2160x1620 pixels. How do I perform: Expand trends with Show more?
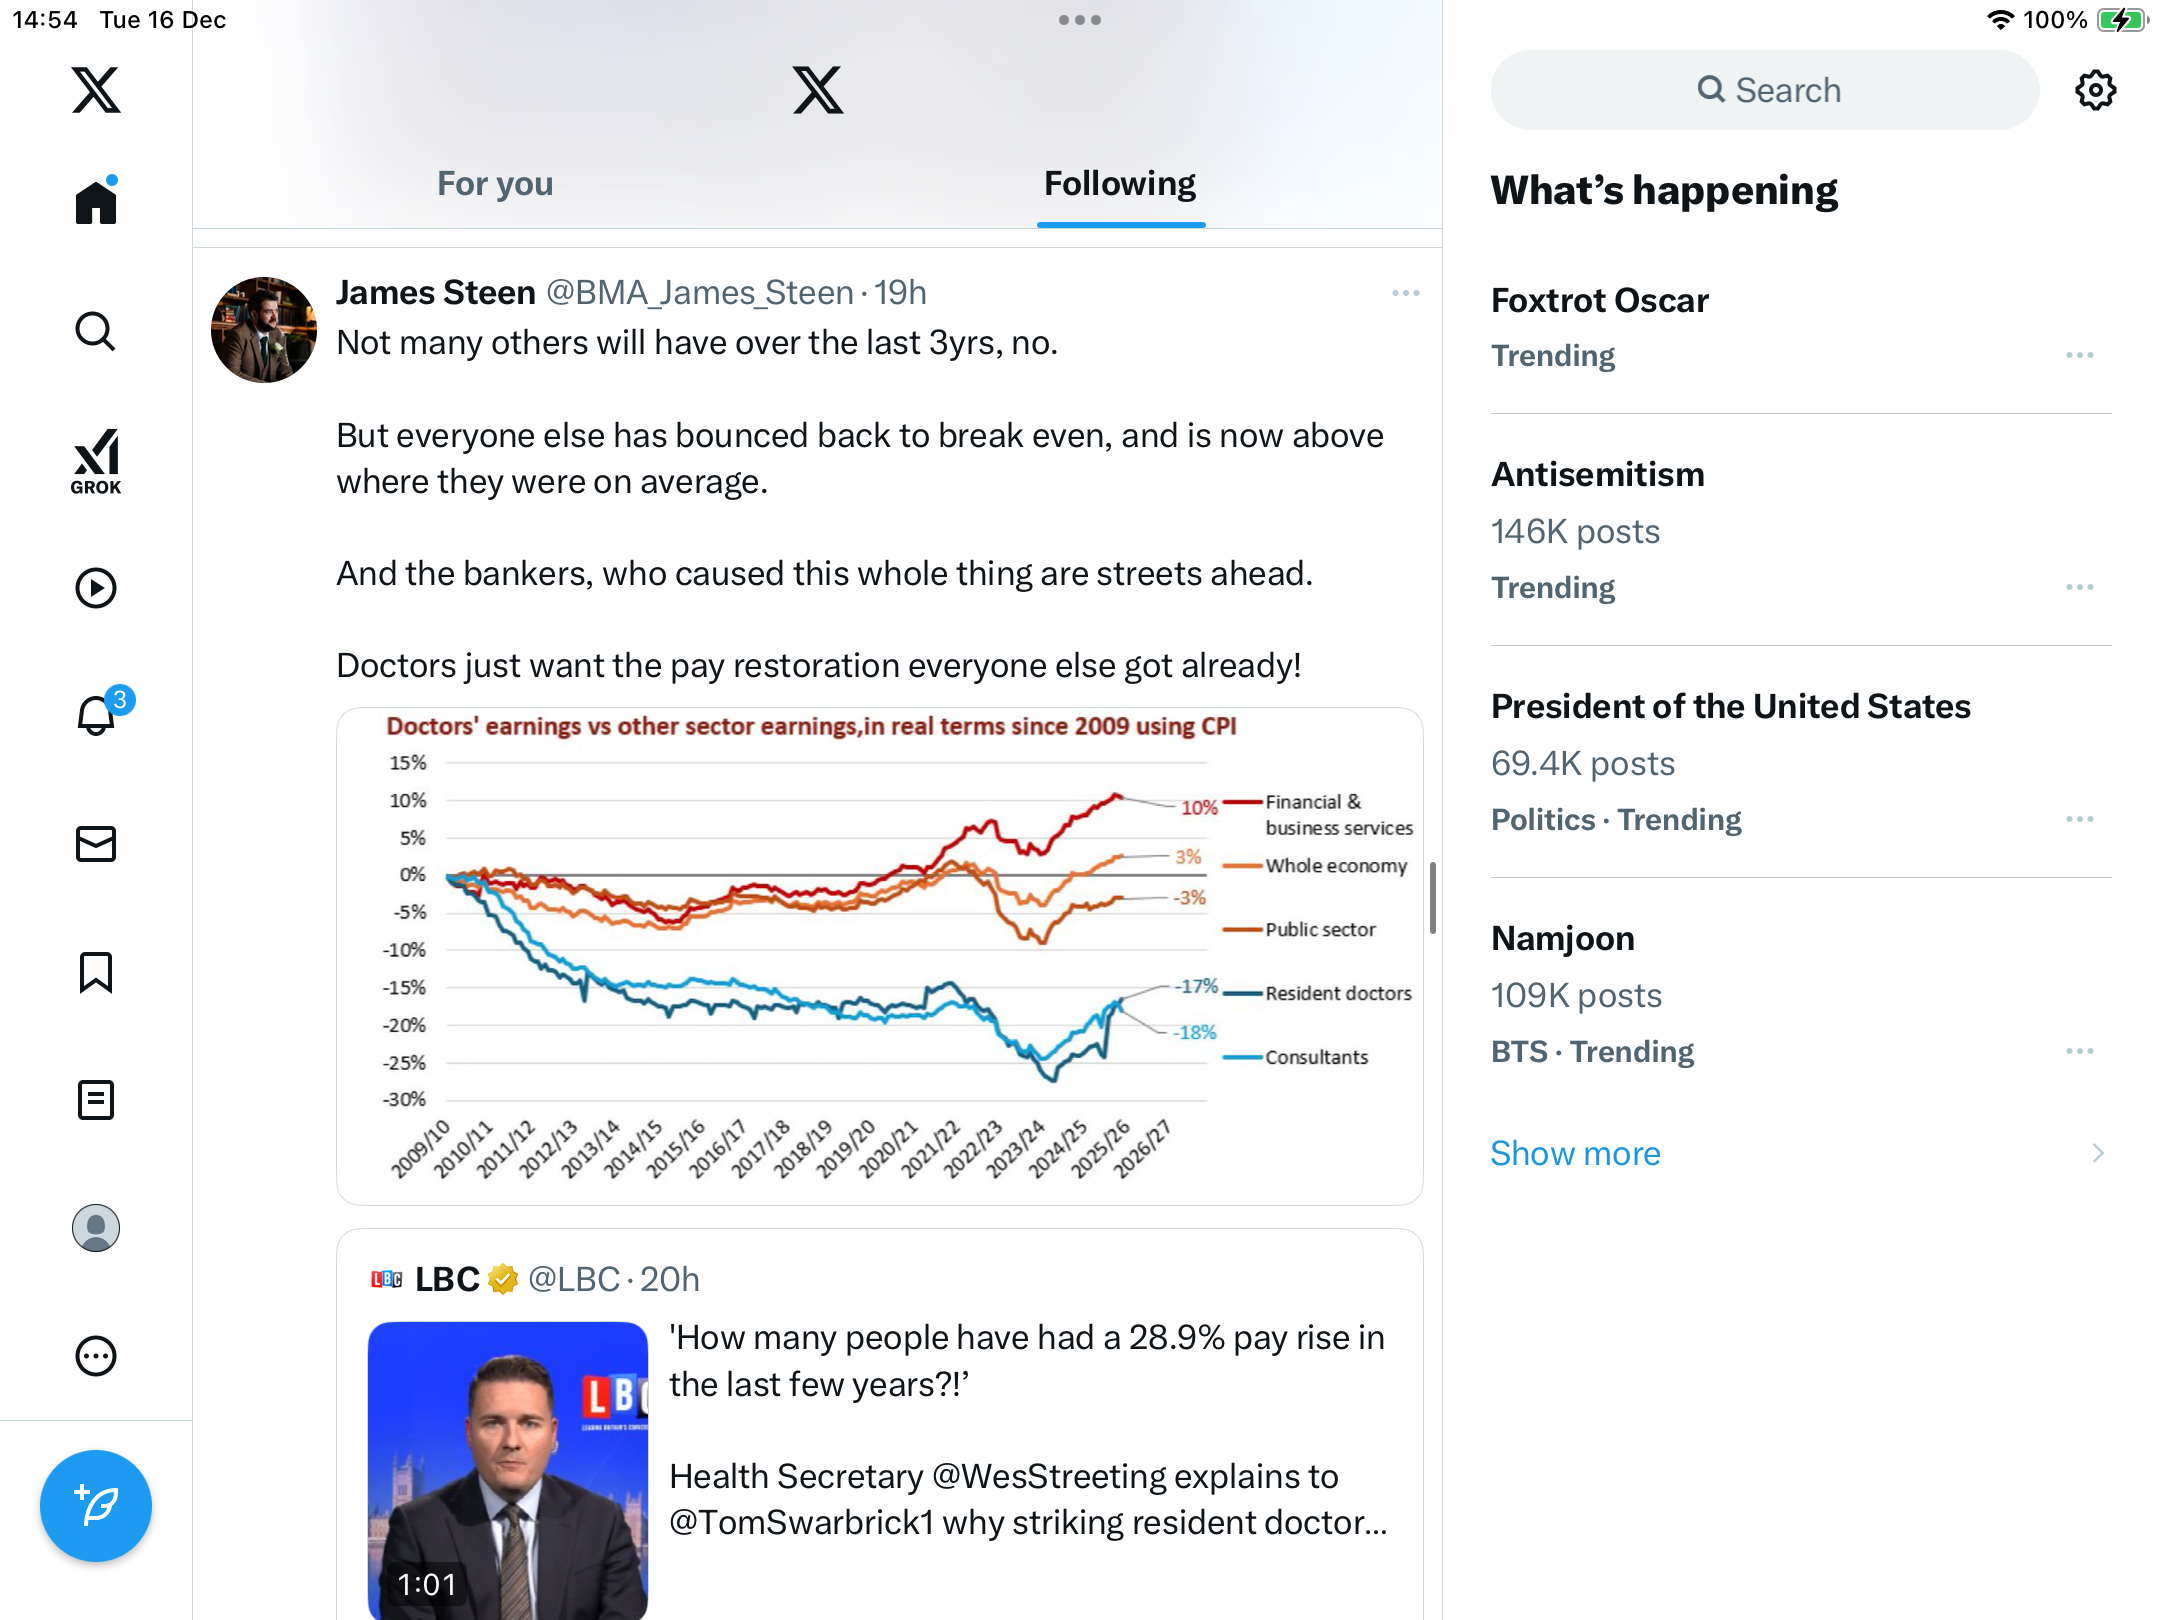point(1575,1153)
